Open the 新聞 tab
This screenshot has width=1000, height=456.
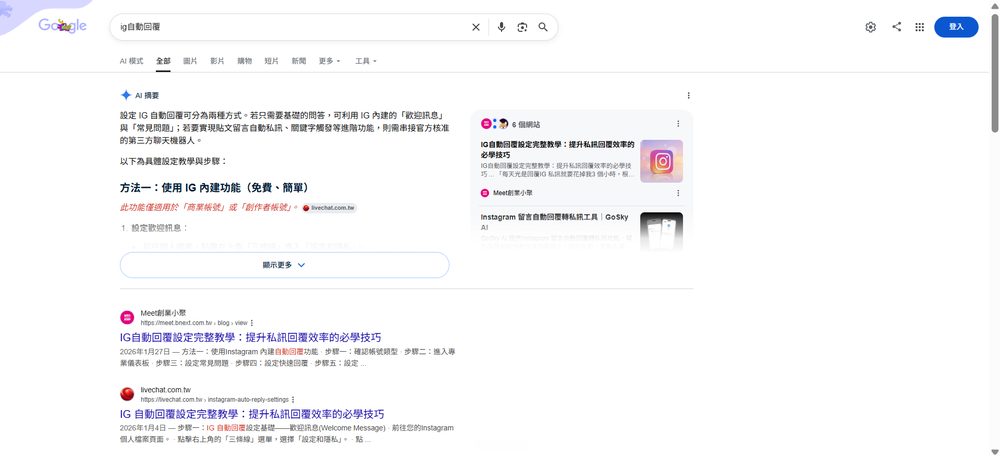pyautogui.click(x=298, y=61)
